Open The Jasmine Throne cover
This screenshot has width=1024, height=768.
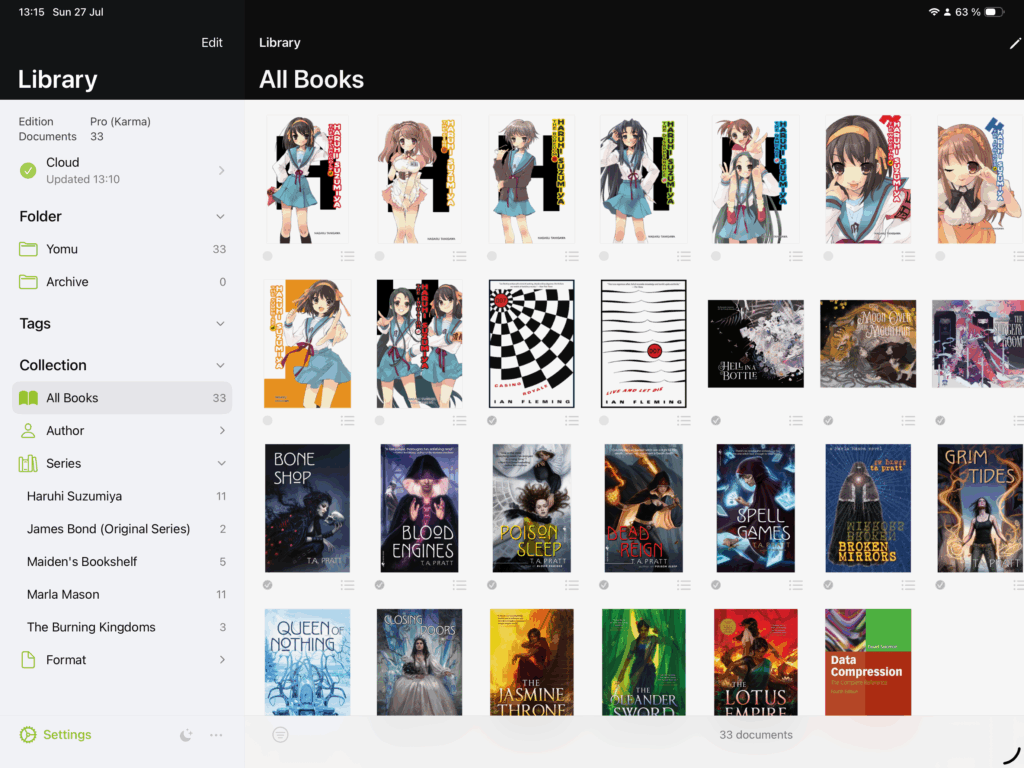click(x=532, y=662)
